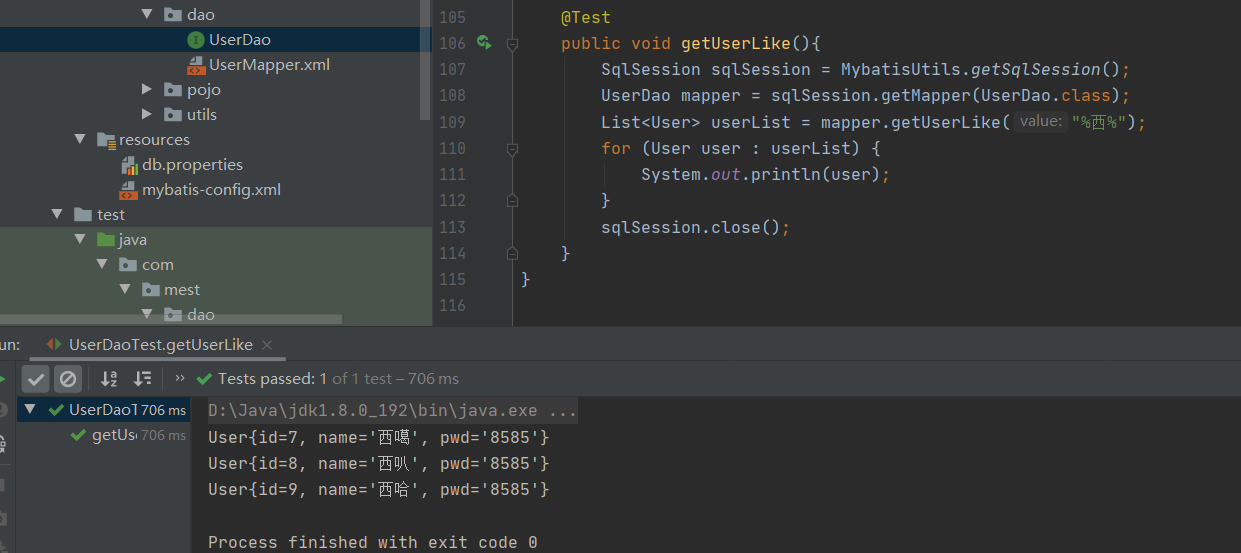Click the green Tests passed checkmark icon
Image resolution: width=1241 pixels, height=553 pixels.
204,379
